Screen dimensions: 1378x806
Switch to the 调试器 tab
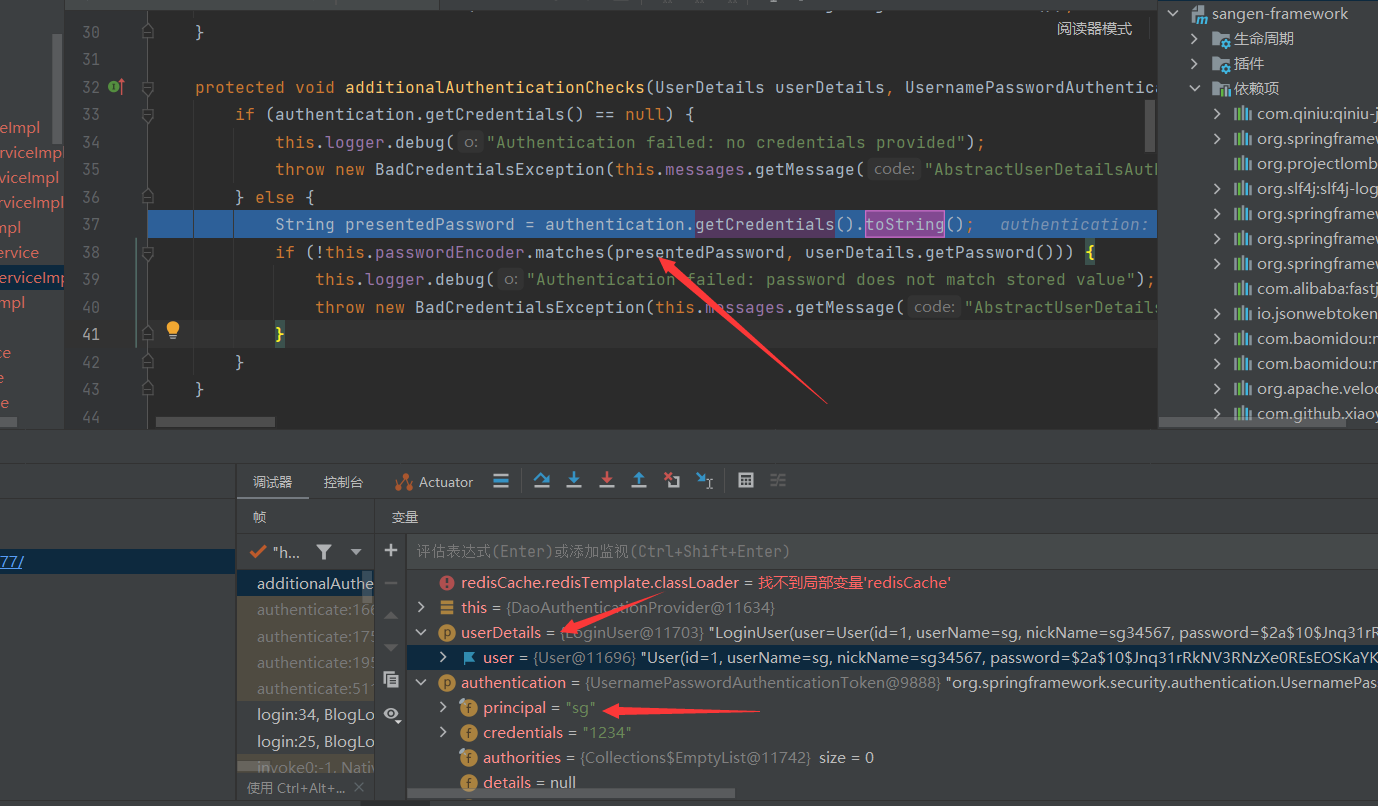(x=272, y=482)
